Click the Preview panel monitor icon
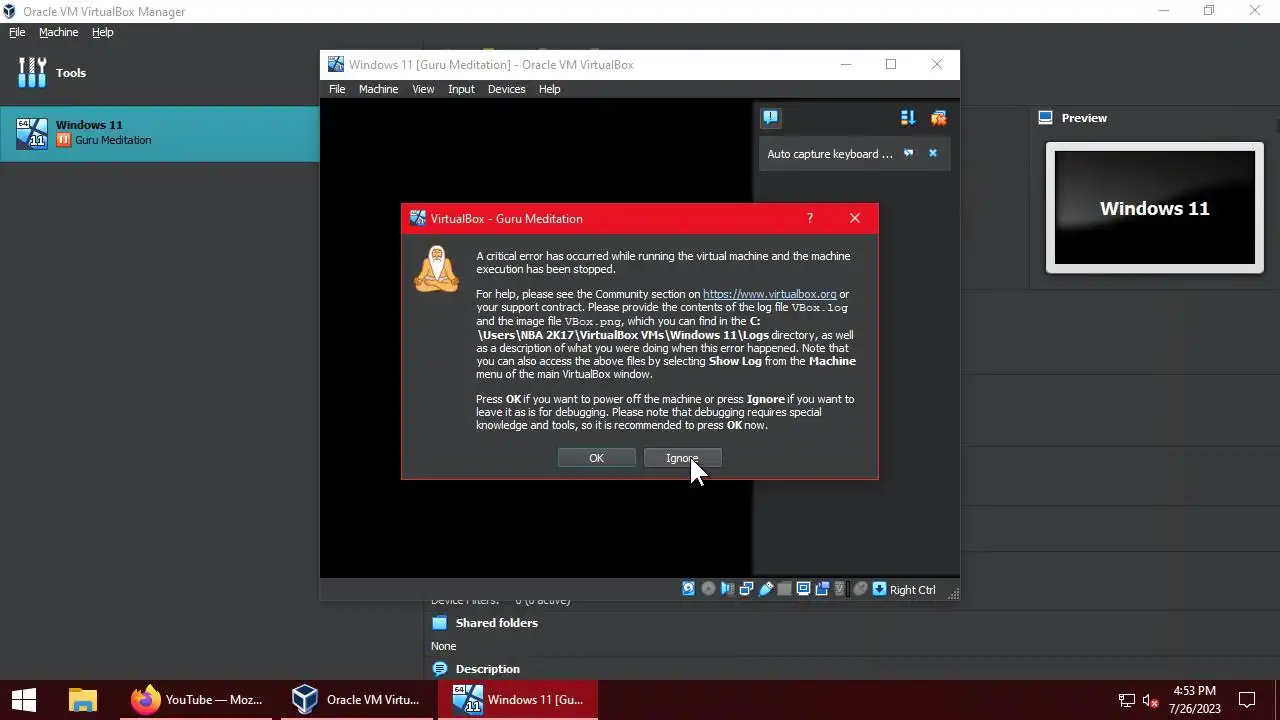 tap(1046, 118)
